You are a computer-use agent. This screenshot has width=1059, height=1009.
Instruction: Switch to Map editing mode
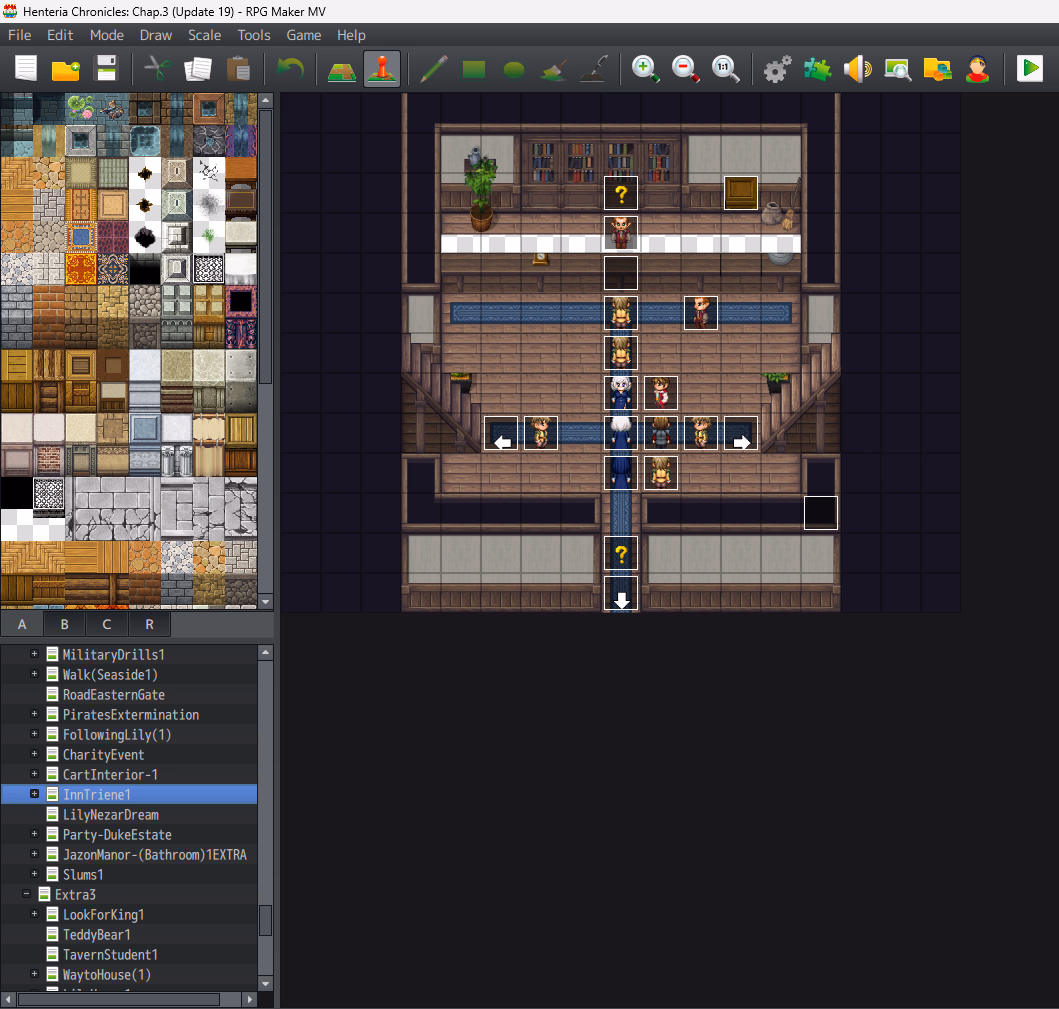pos(342,69)
